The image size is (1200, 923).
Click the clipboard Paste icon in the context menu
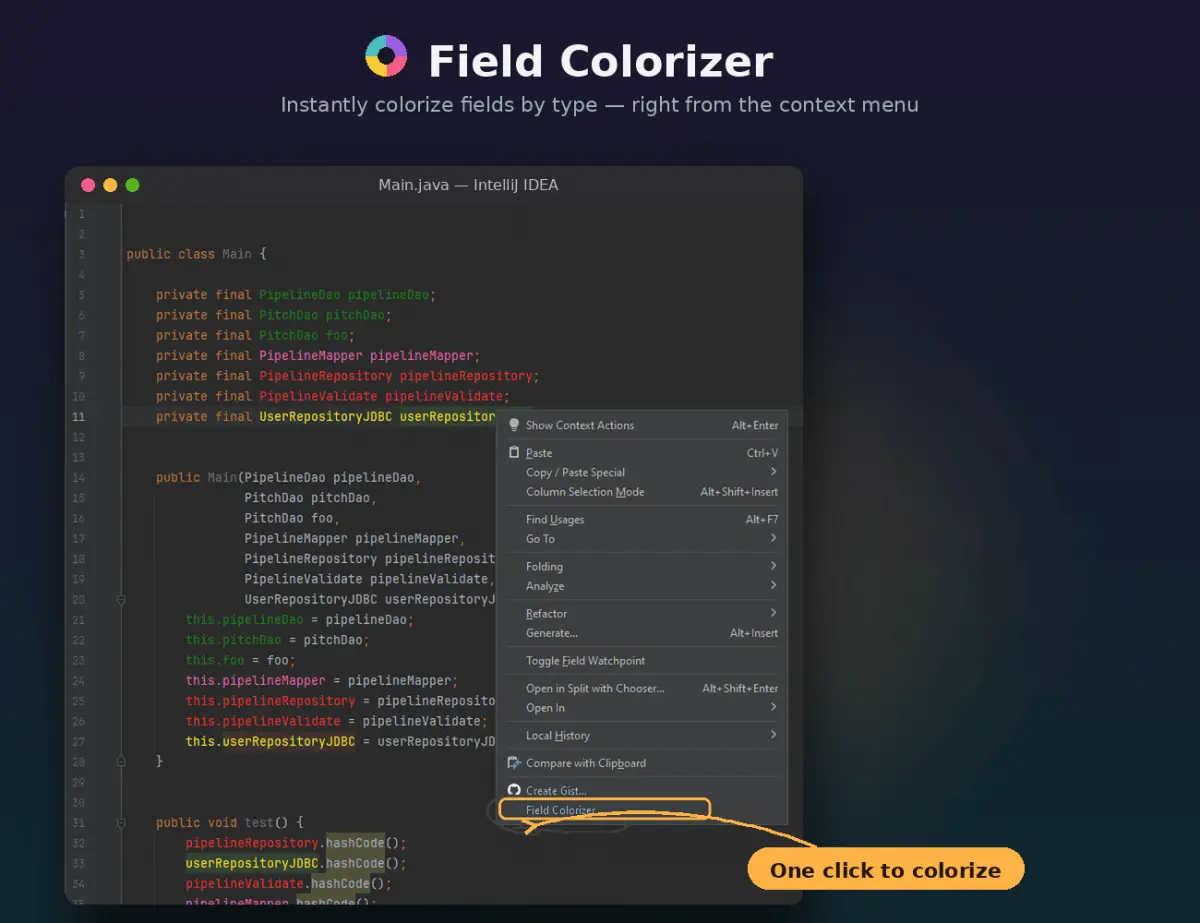(514, 453)
